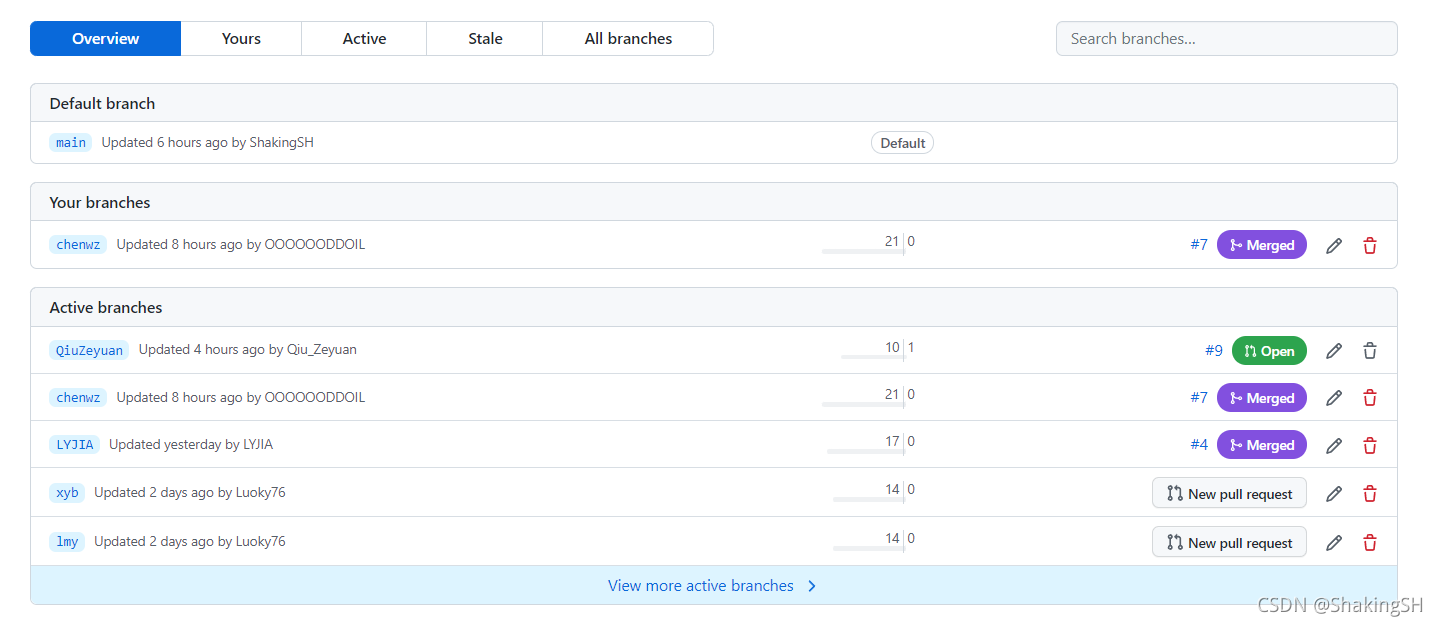Viewport: 1438px width, 626px height.
Task: Click the Default label on main branch
Action: coord(902,143)
